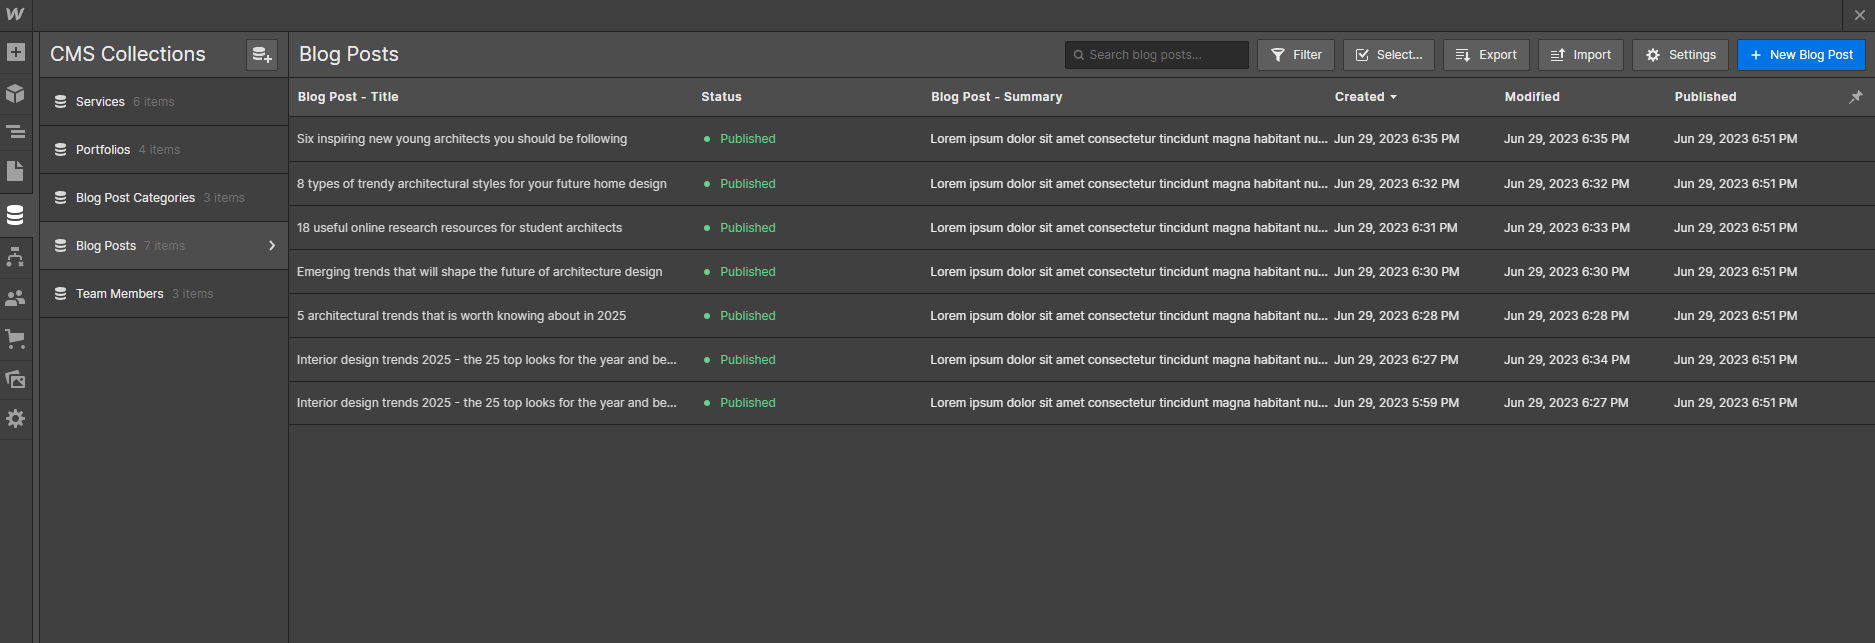1875x643 pixels.
Task: Expand the Blog Posts collection chevron
Action: (272, 246)
